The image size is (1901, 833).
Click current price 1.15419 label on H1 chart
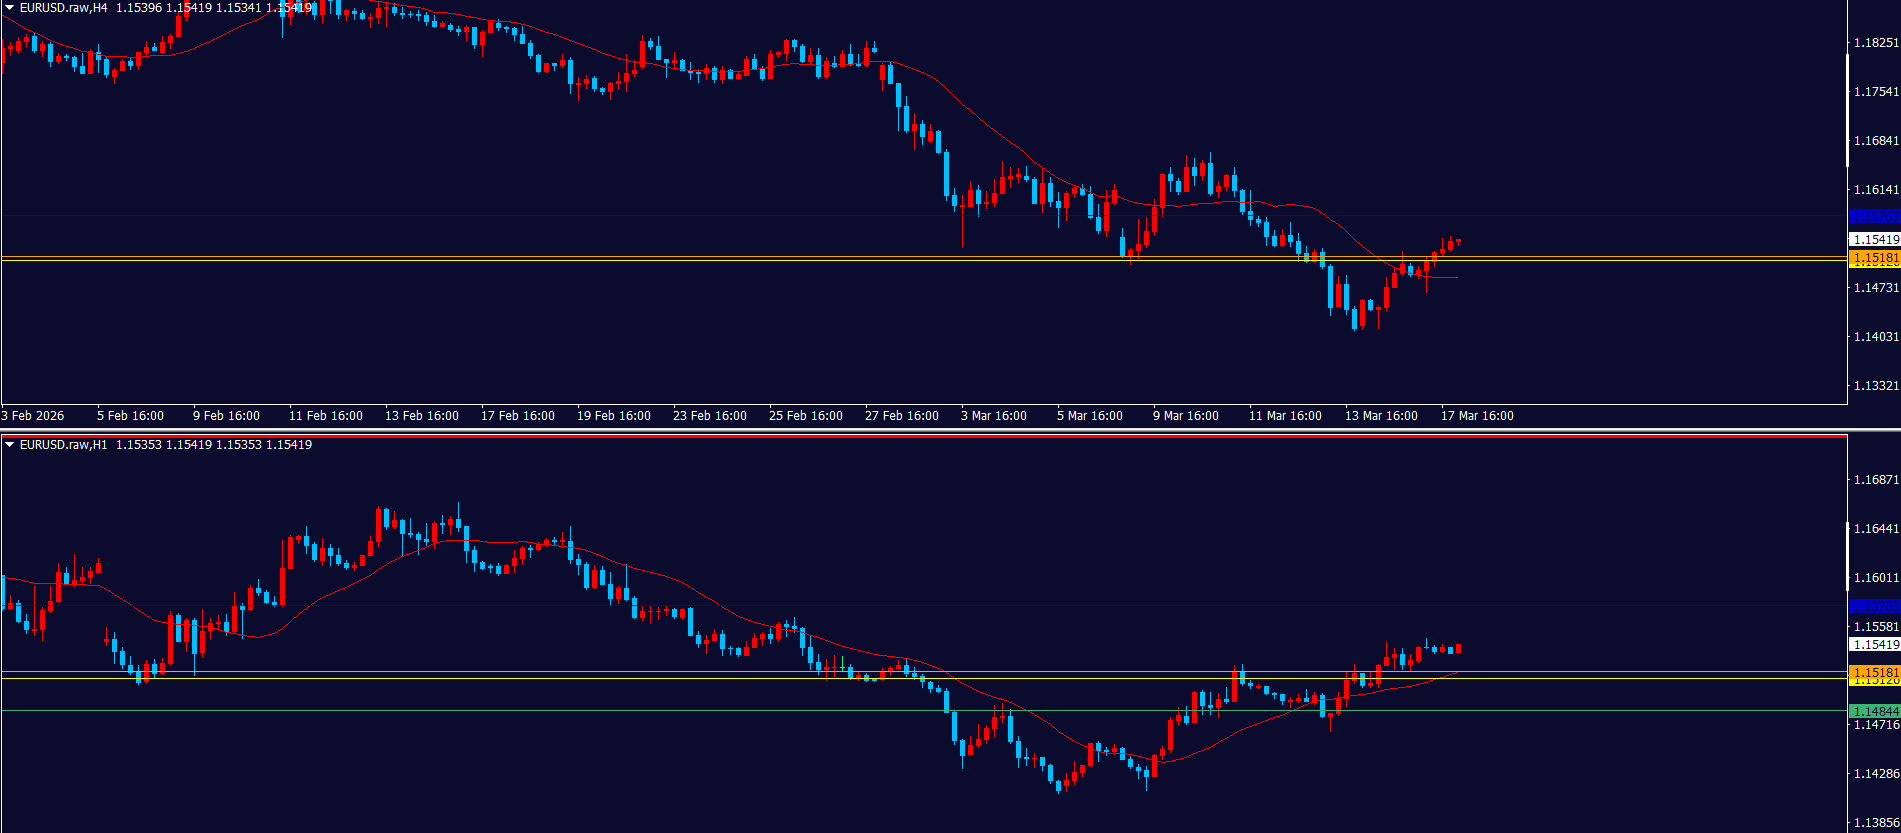pos(1874,645)
